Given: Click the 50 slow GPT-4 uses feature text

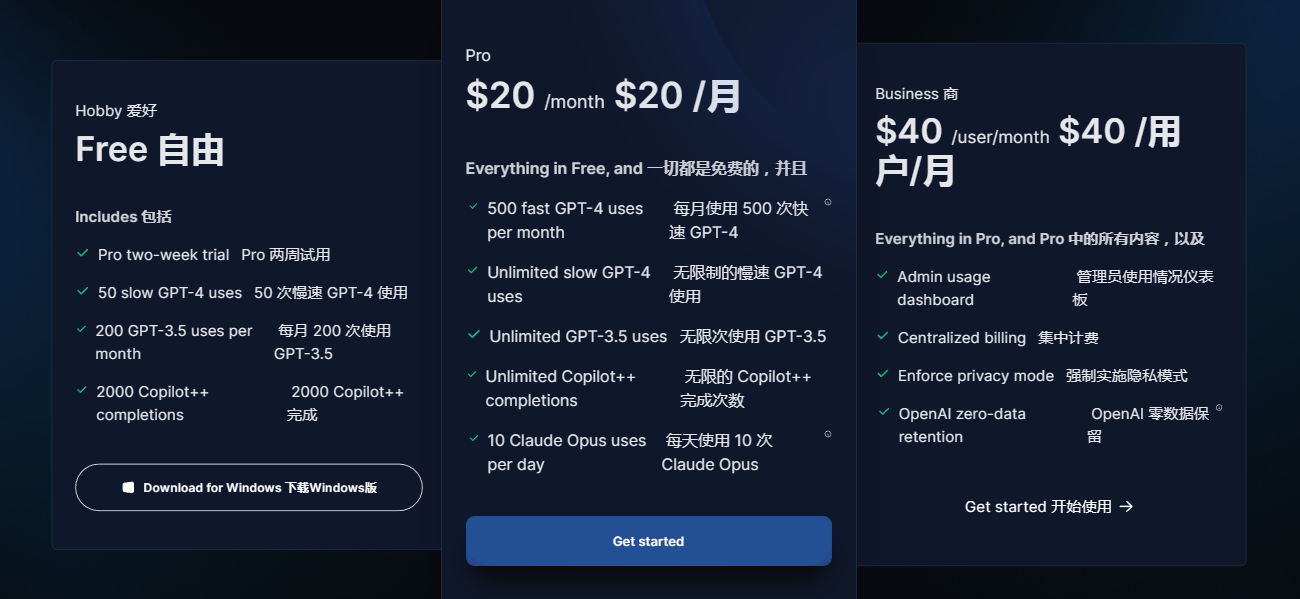Looking at the screenshot, I should (x=170, y=293).
